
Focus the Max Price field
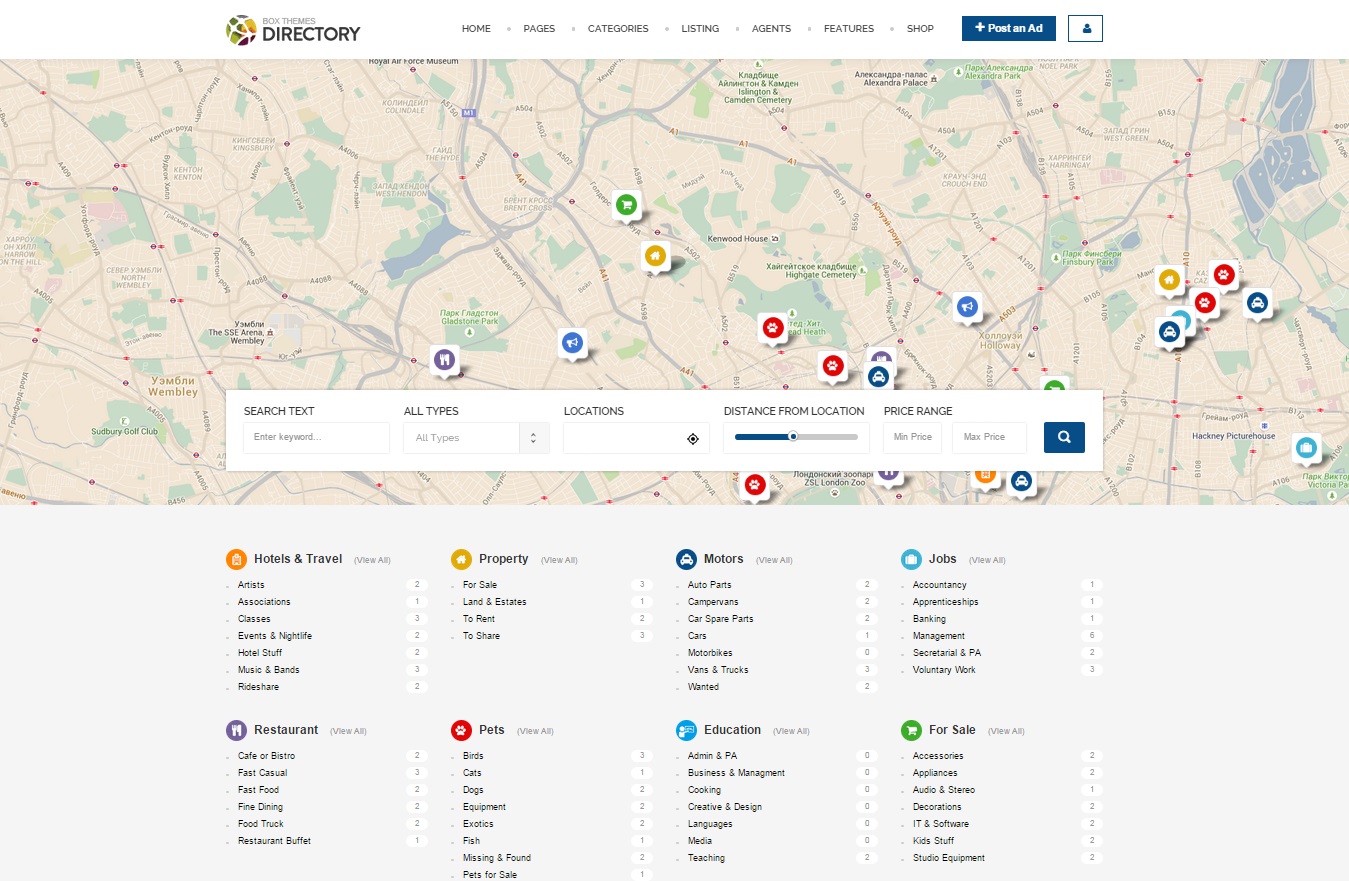(989, 438)
